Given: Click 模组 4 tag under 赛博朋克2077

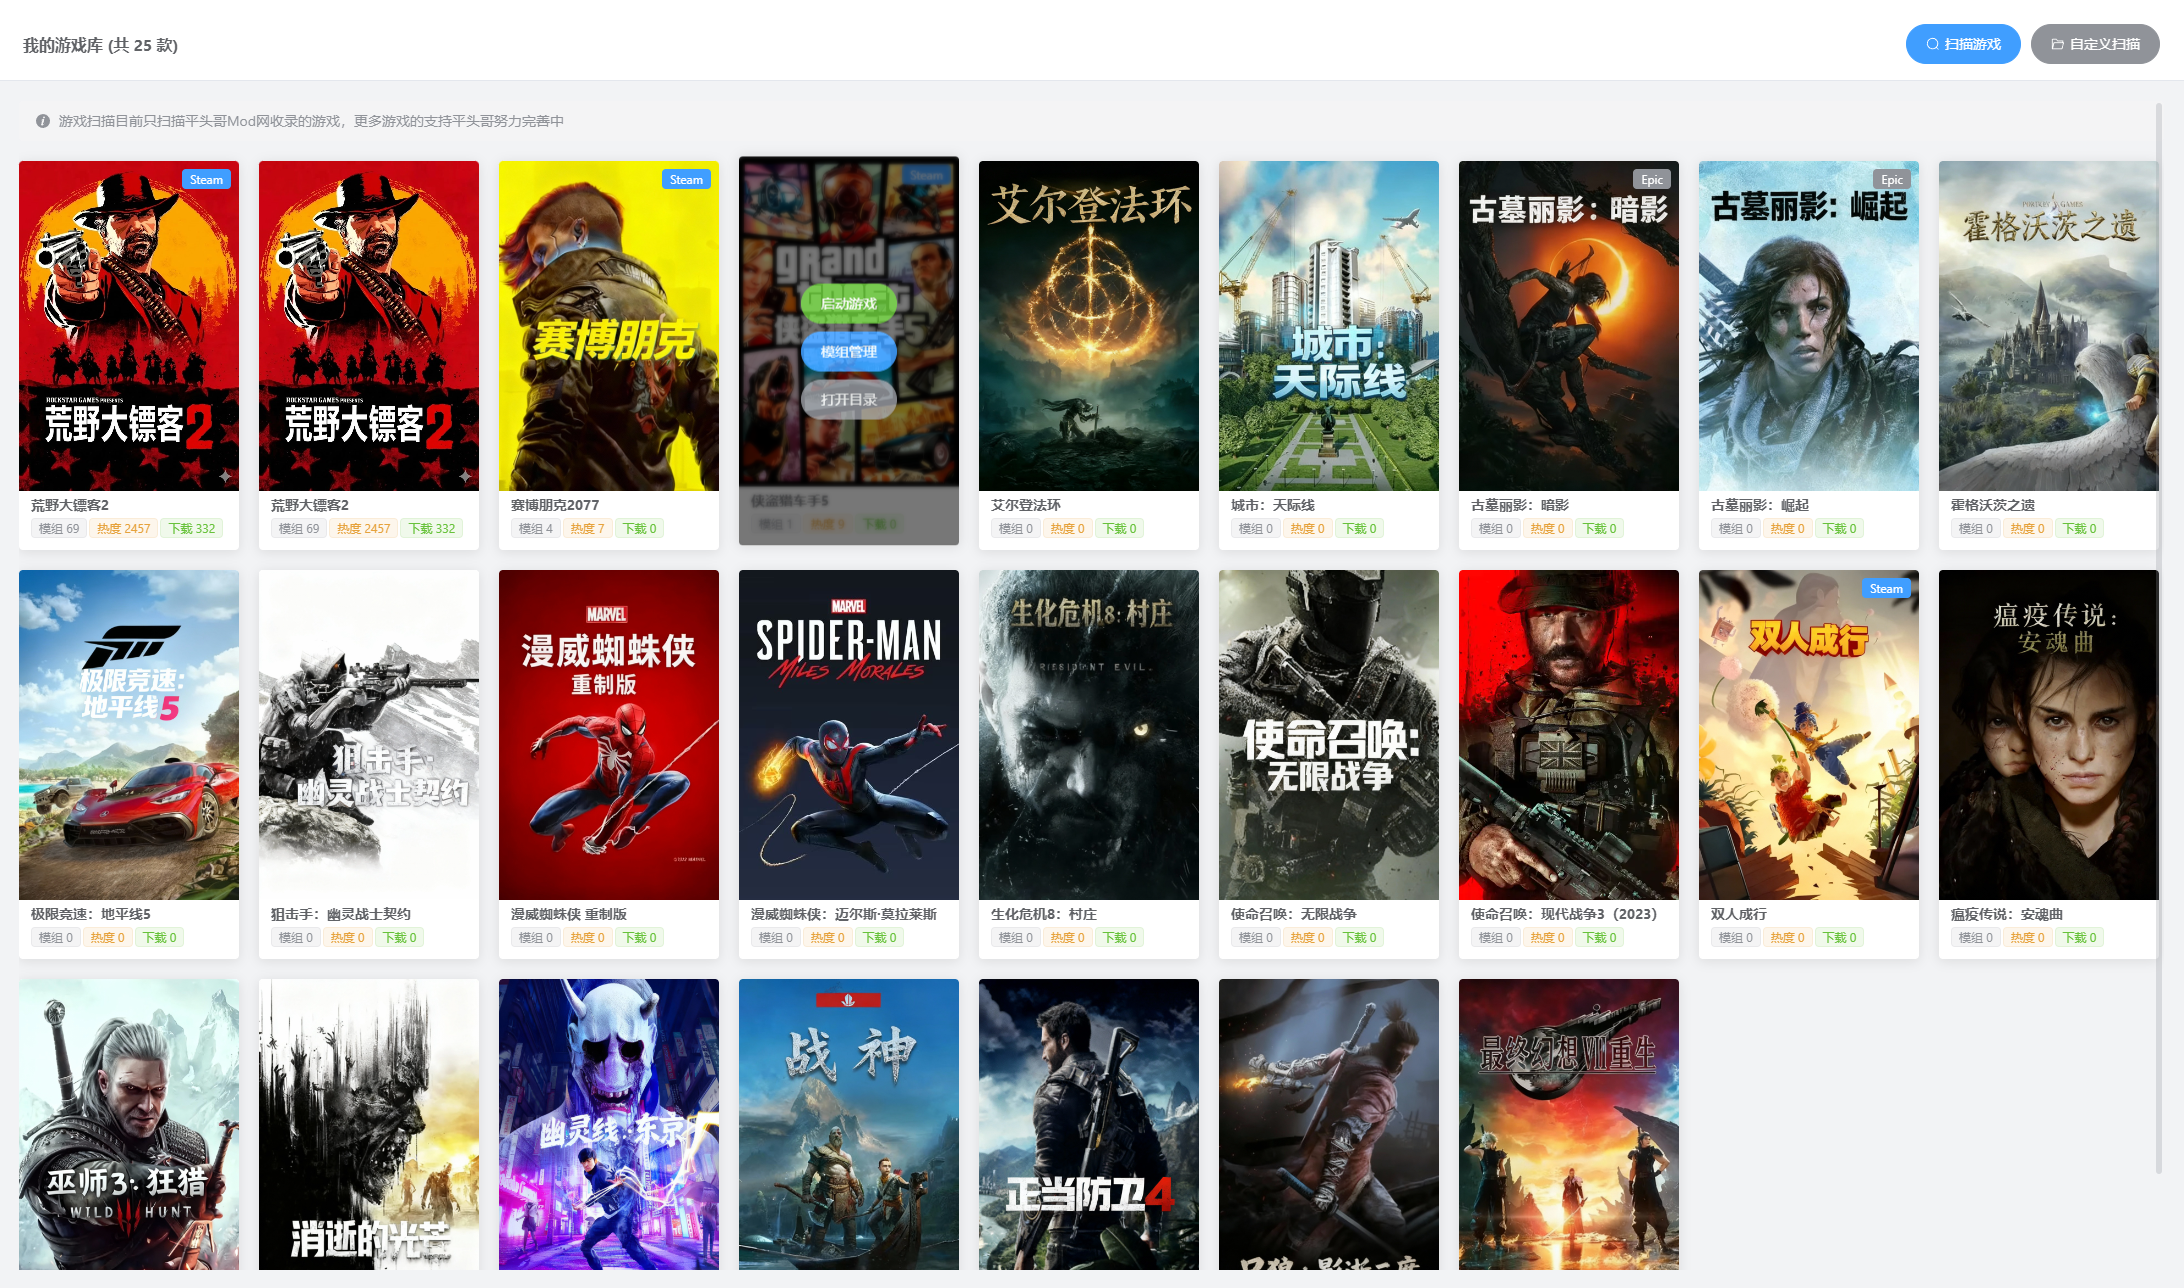Looking at the screenshot, I should pyautogui.click(x=535, y=529).
